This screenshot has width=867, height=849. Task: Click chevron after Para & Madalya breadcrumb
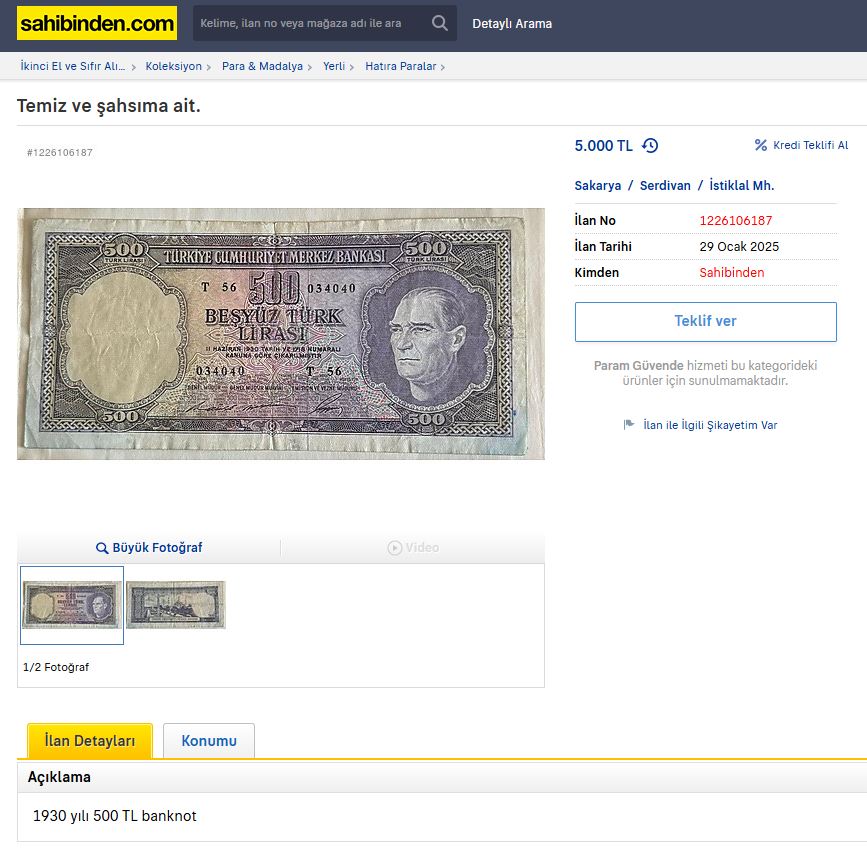coord(310,67)
